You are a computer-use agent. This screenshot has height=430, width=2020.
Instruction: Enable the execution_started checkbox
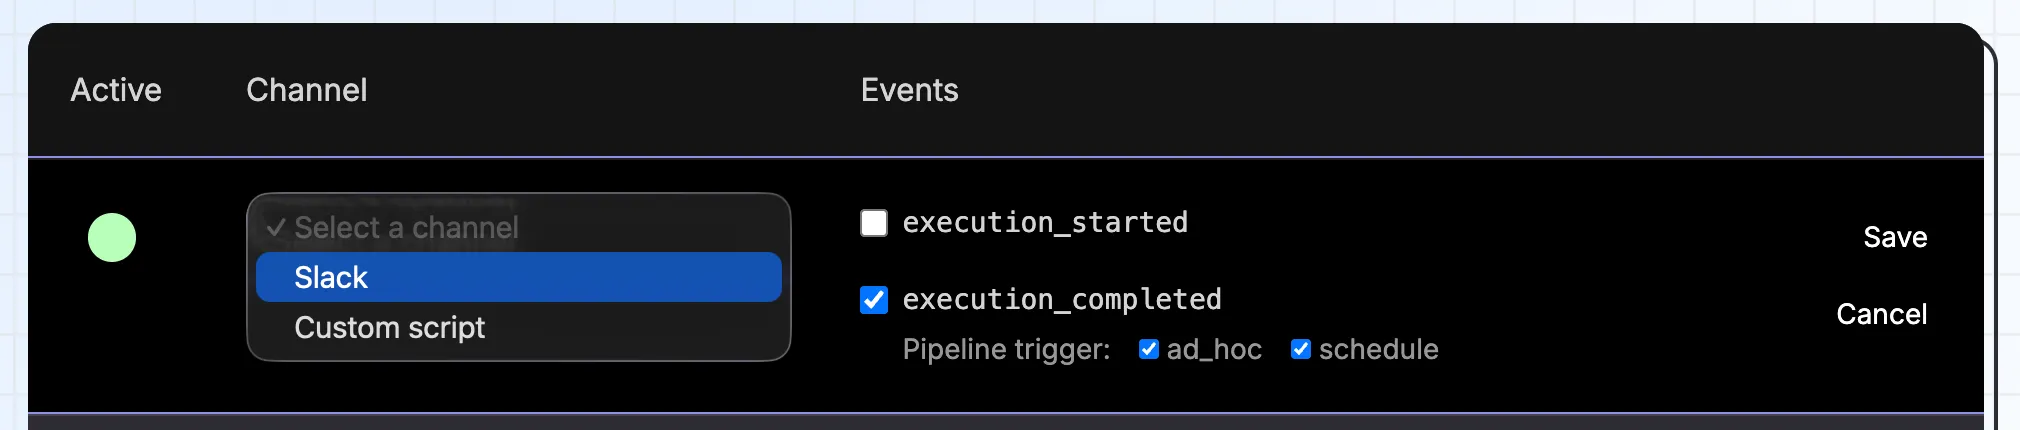point(874,223)
